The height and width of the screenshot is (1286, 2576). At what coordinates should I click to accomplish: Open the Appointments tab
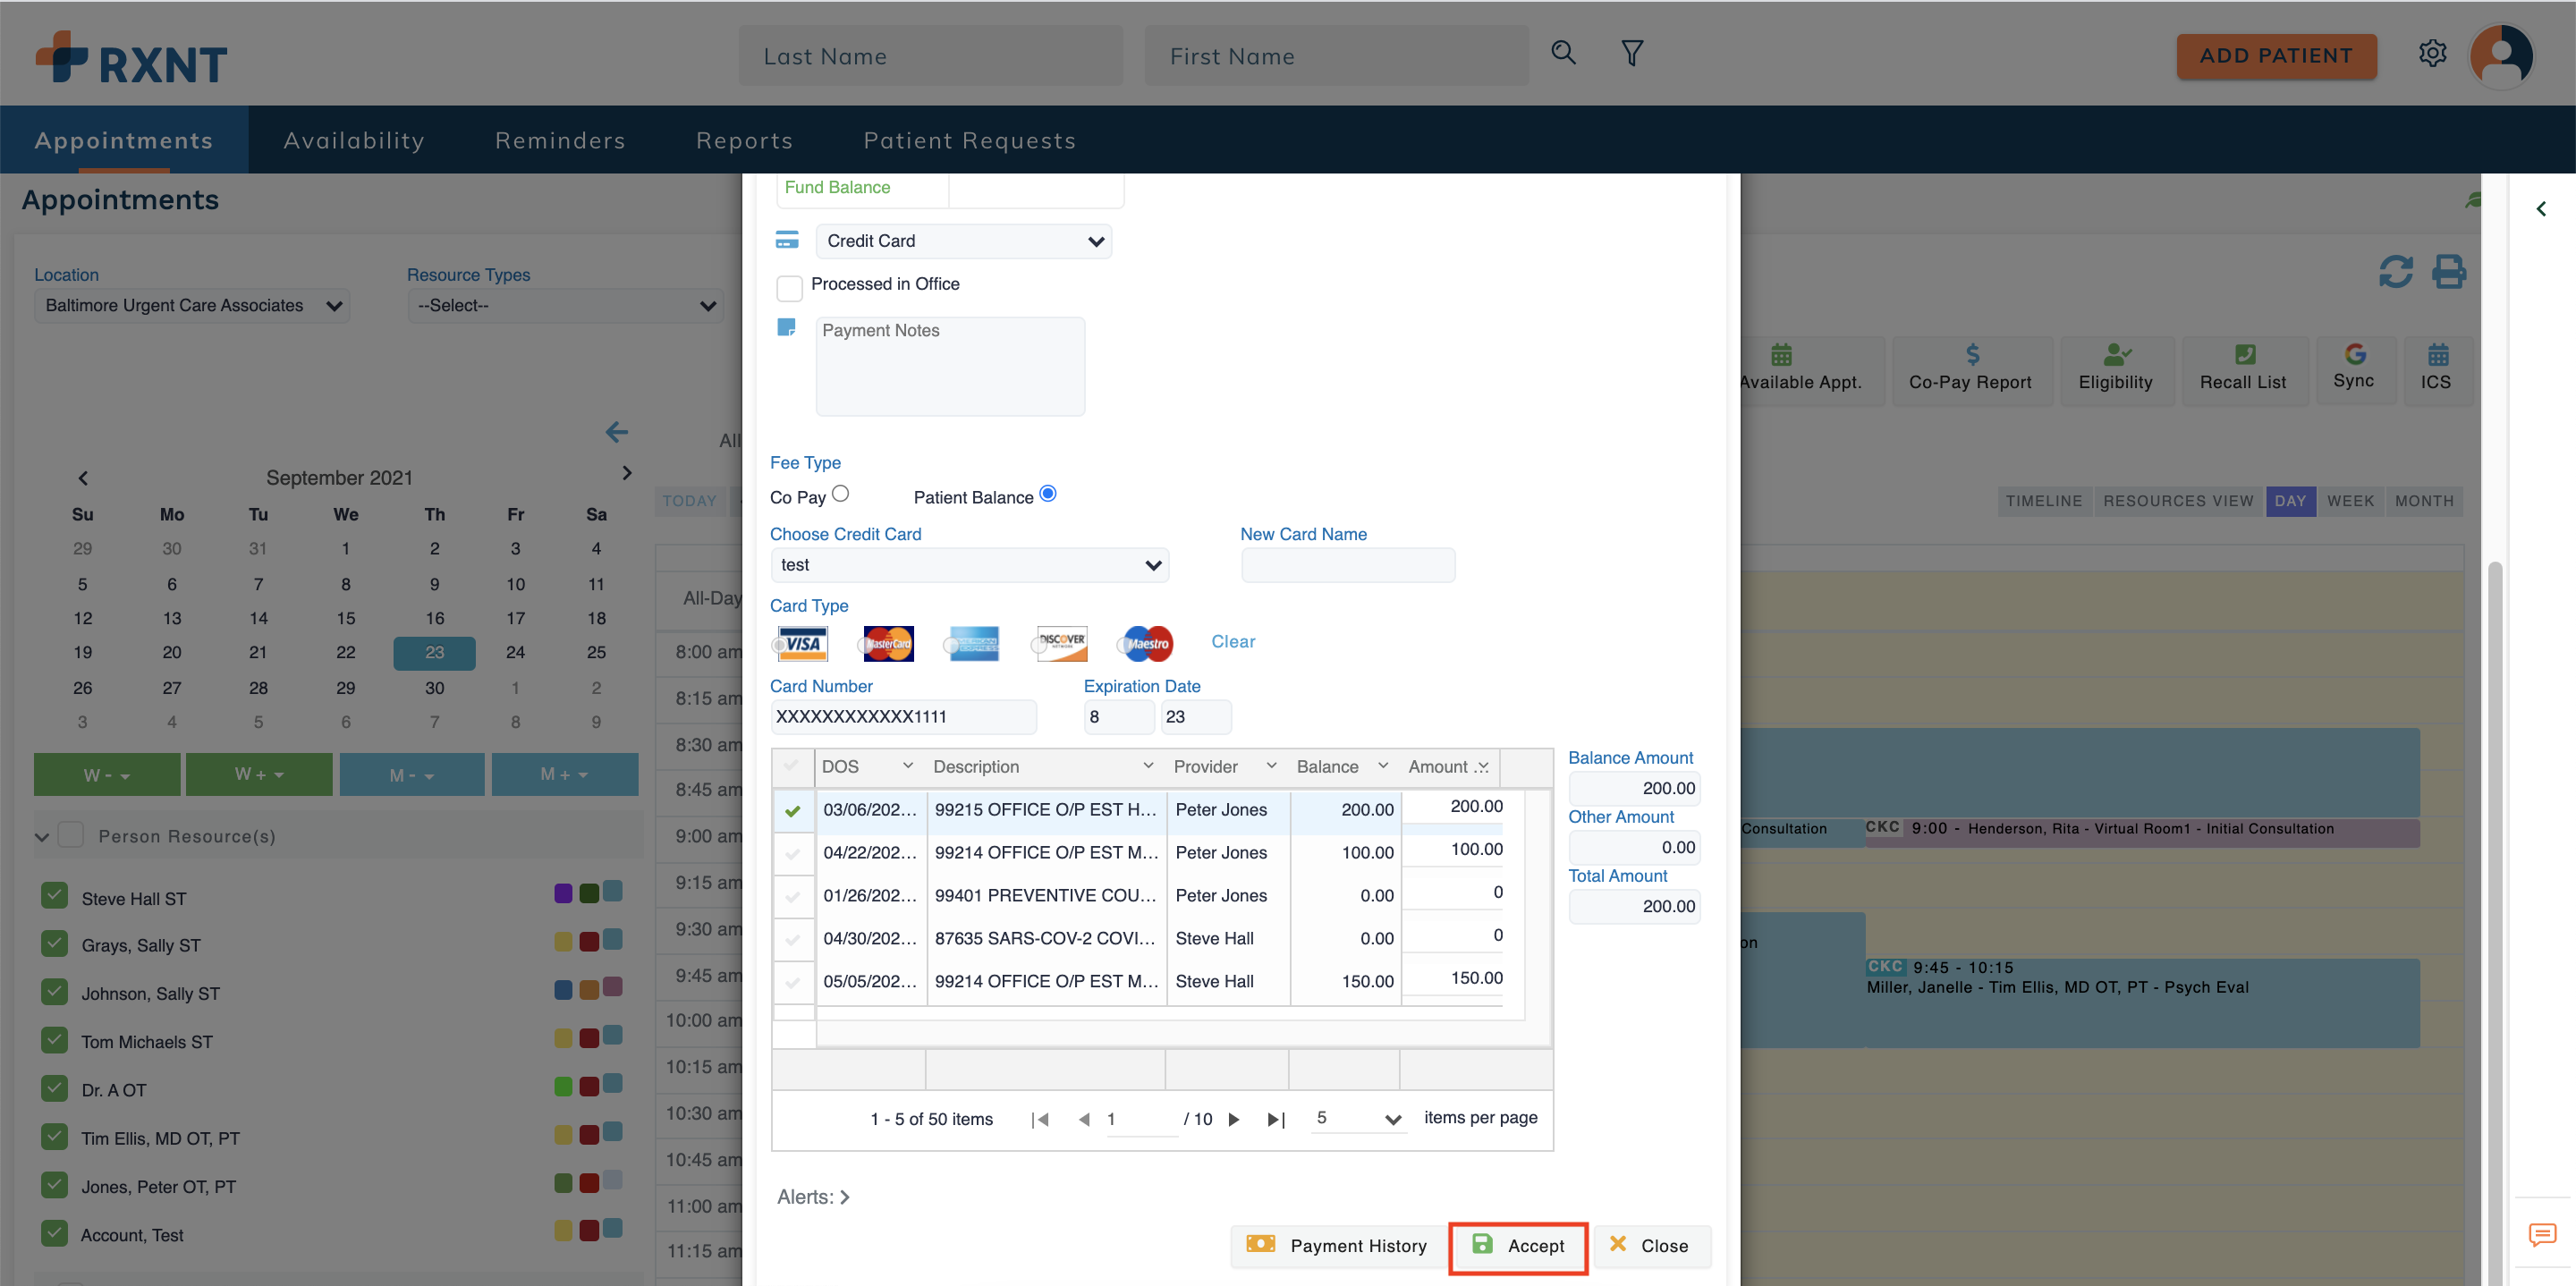coord(124,140)
